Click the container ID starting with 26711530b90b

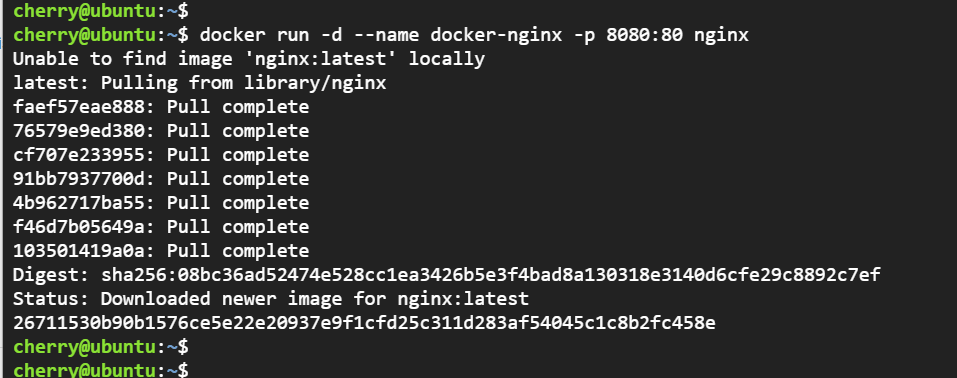click(364, 322)
